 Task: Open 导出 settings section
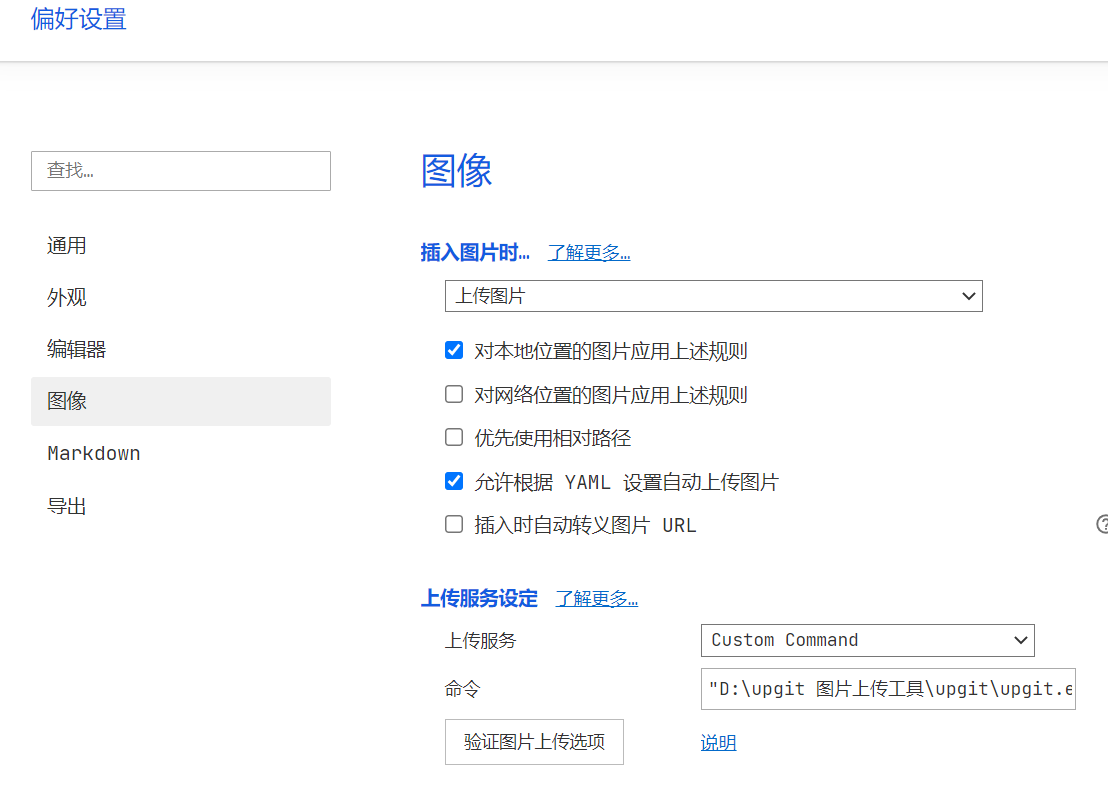pos(67,506)
